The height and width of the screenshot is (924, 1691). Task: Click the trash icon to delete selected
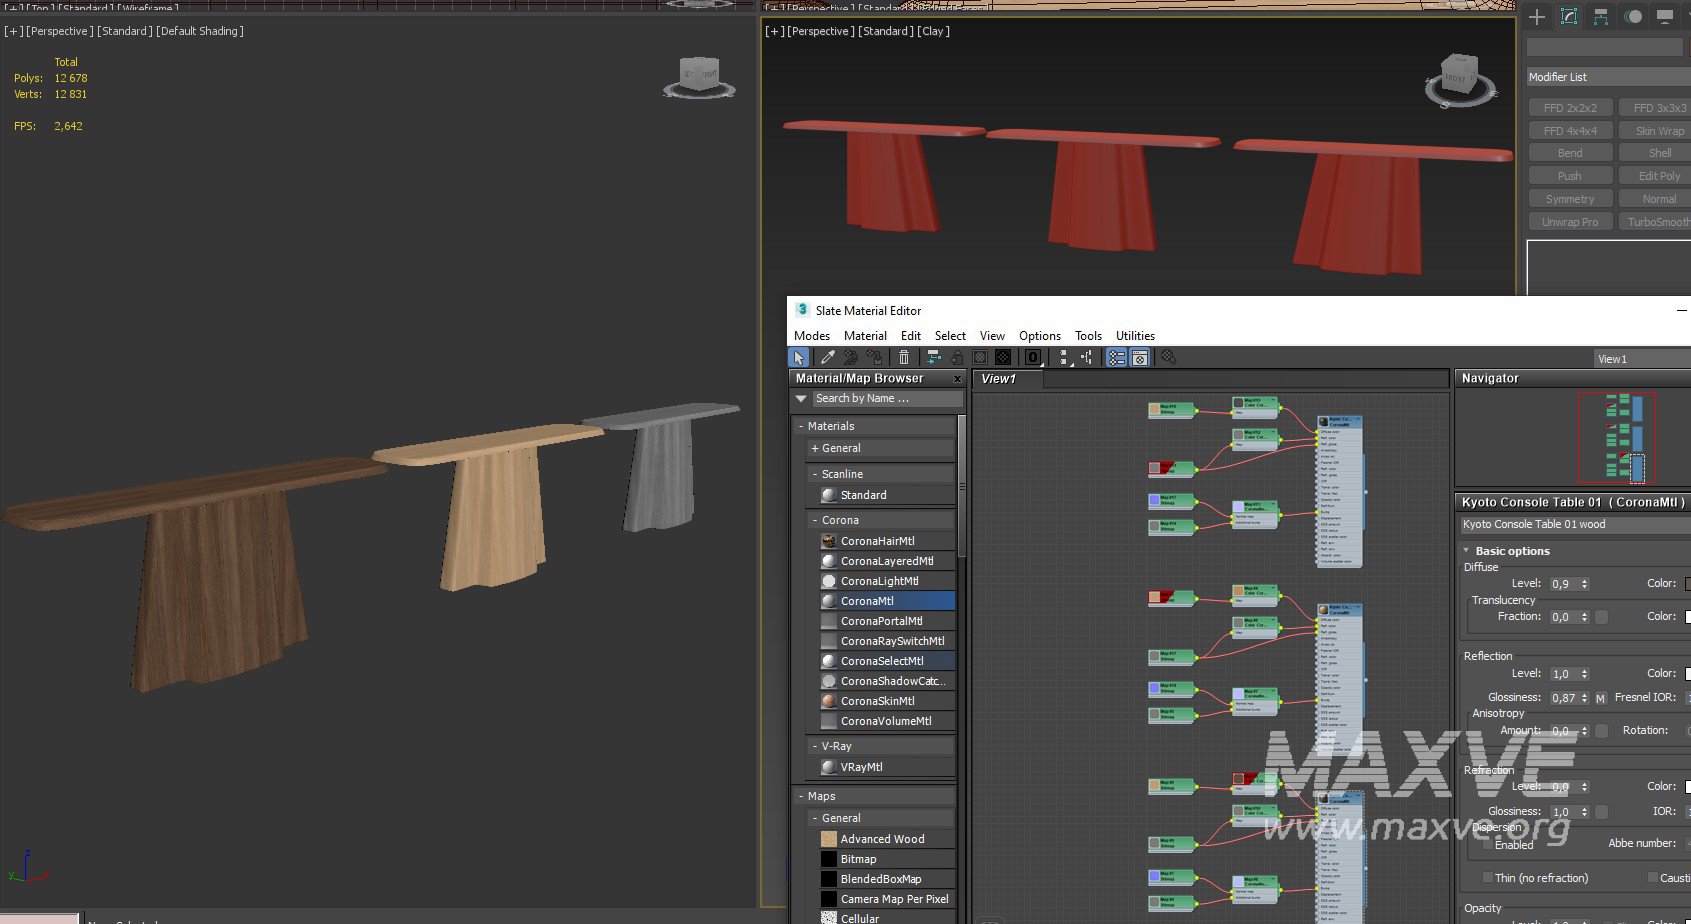coord(904,357)
